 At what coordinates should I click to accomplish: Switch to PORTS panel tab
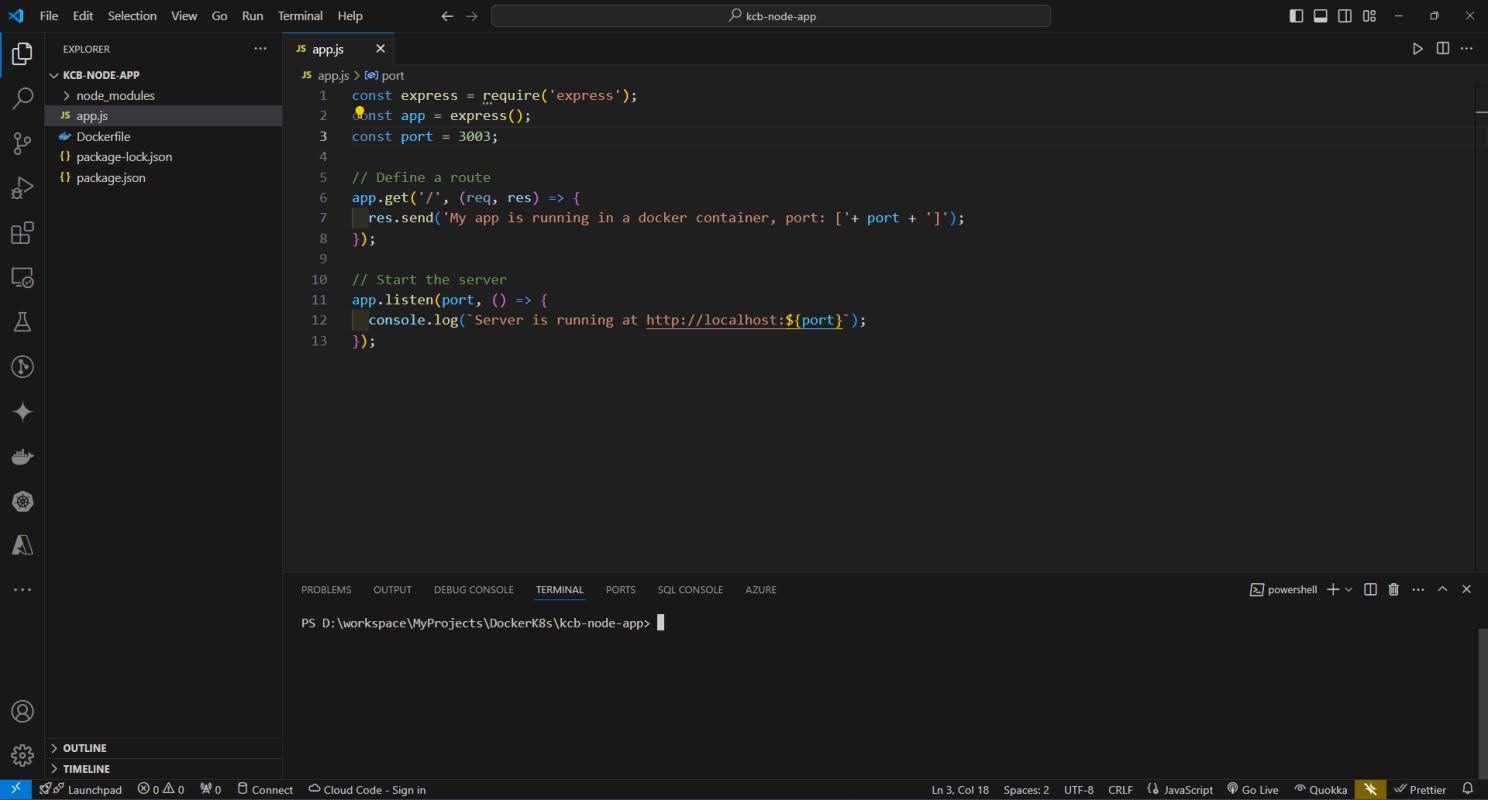pyautogui.click(x=620, y=590)
